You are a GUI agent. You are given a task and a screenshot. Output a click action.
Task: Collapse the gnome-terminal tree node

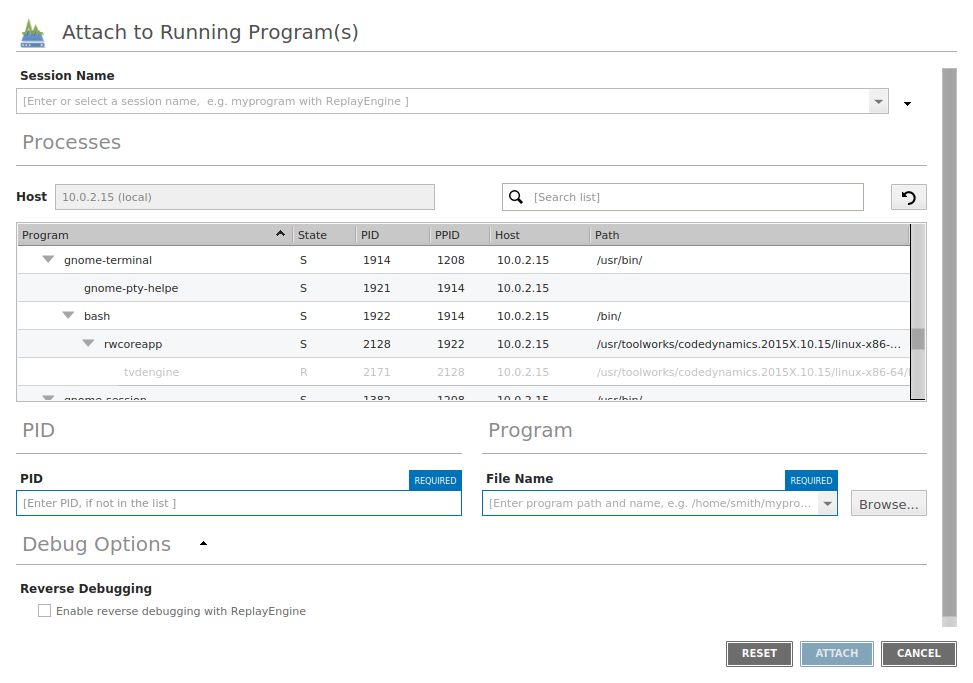(48, 260)
